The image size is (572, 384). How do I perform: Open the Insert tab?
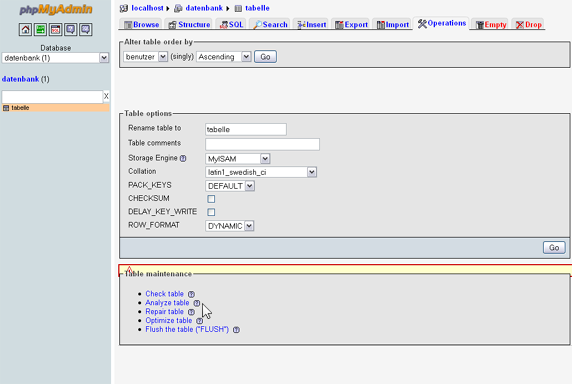(x=311, y=24)
